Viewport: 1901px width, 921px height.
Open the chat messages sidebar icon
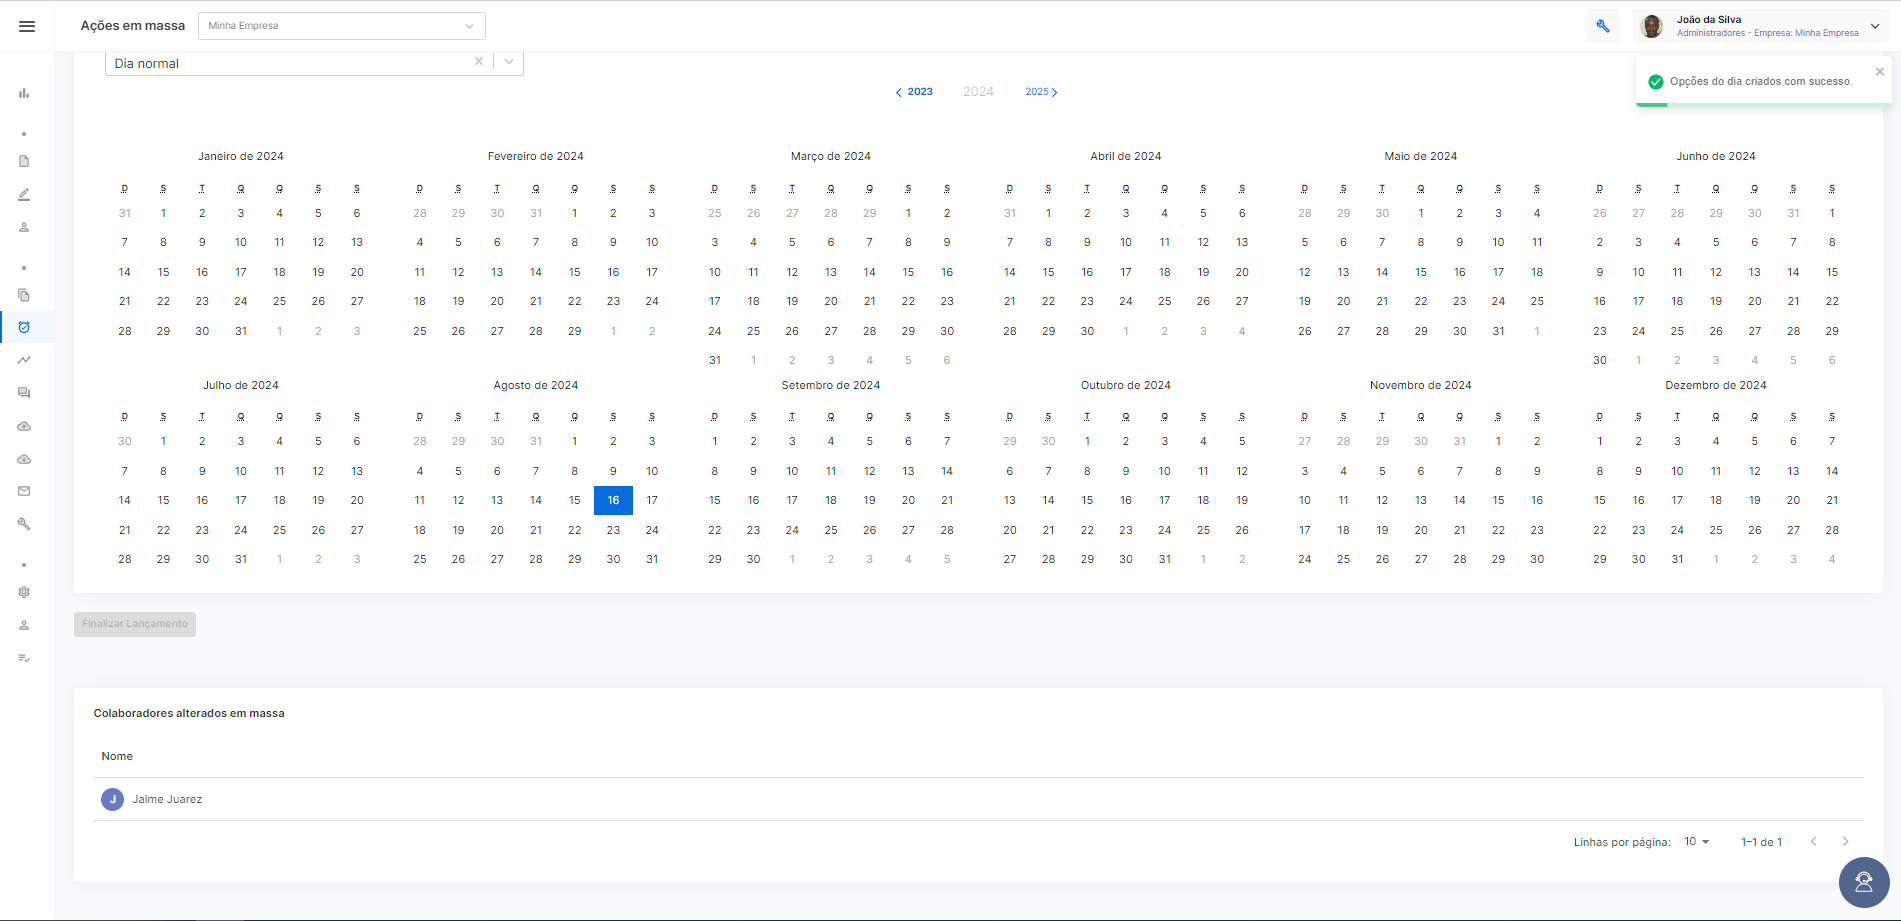[x=24, y=393]
